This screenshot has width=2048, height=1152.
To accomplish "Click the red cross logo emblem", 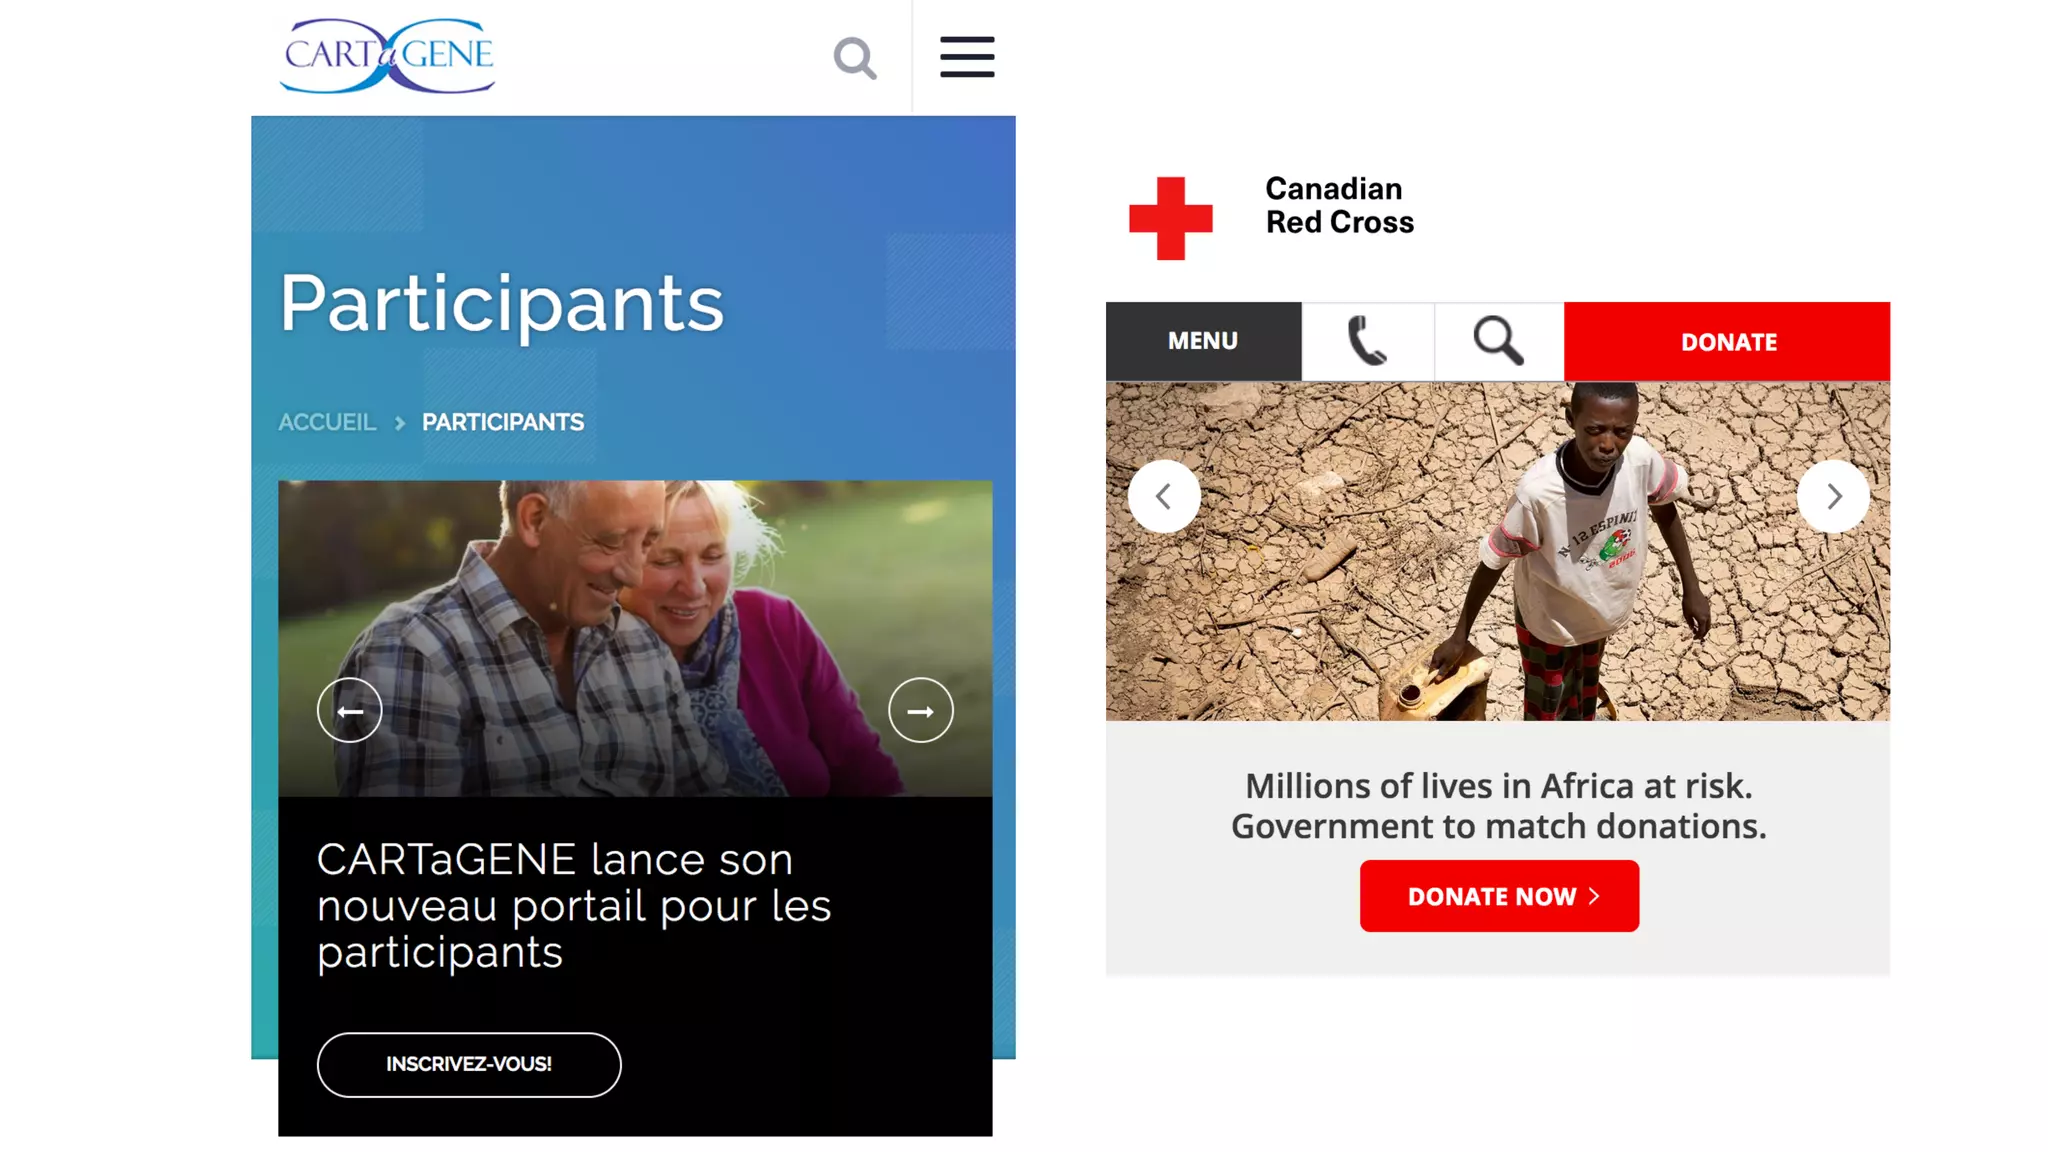I will pyautogui.click(x=1170, y=218).
